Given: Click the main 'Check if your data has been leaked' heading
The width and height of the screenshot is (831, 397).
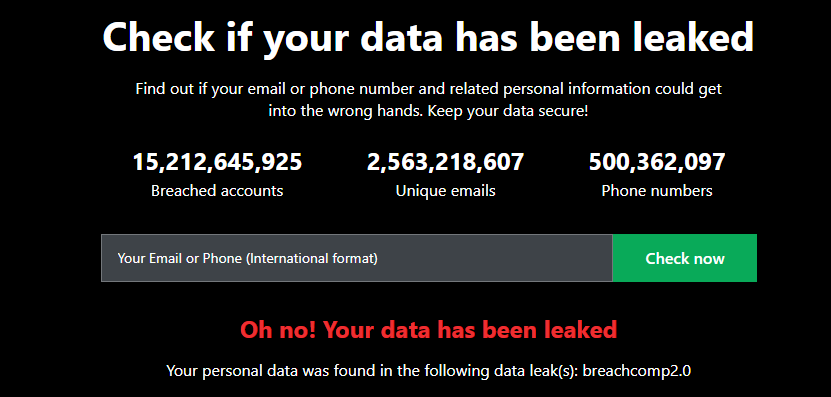Looking at the screenshot, I should (428, 36).
